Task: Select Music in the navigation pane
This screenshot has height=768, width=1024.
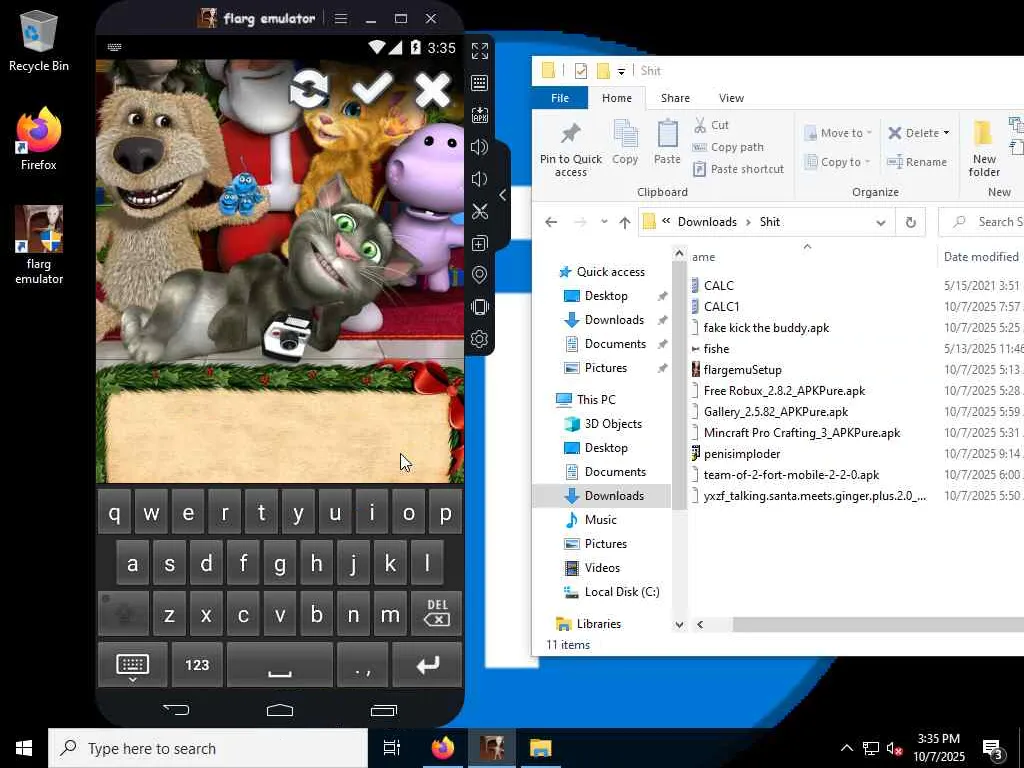Action: (x=600, y=520)
